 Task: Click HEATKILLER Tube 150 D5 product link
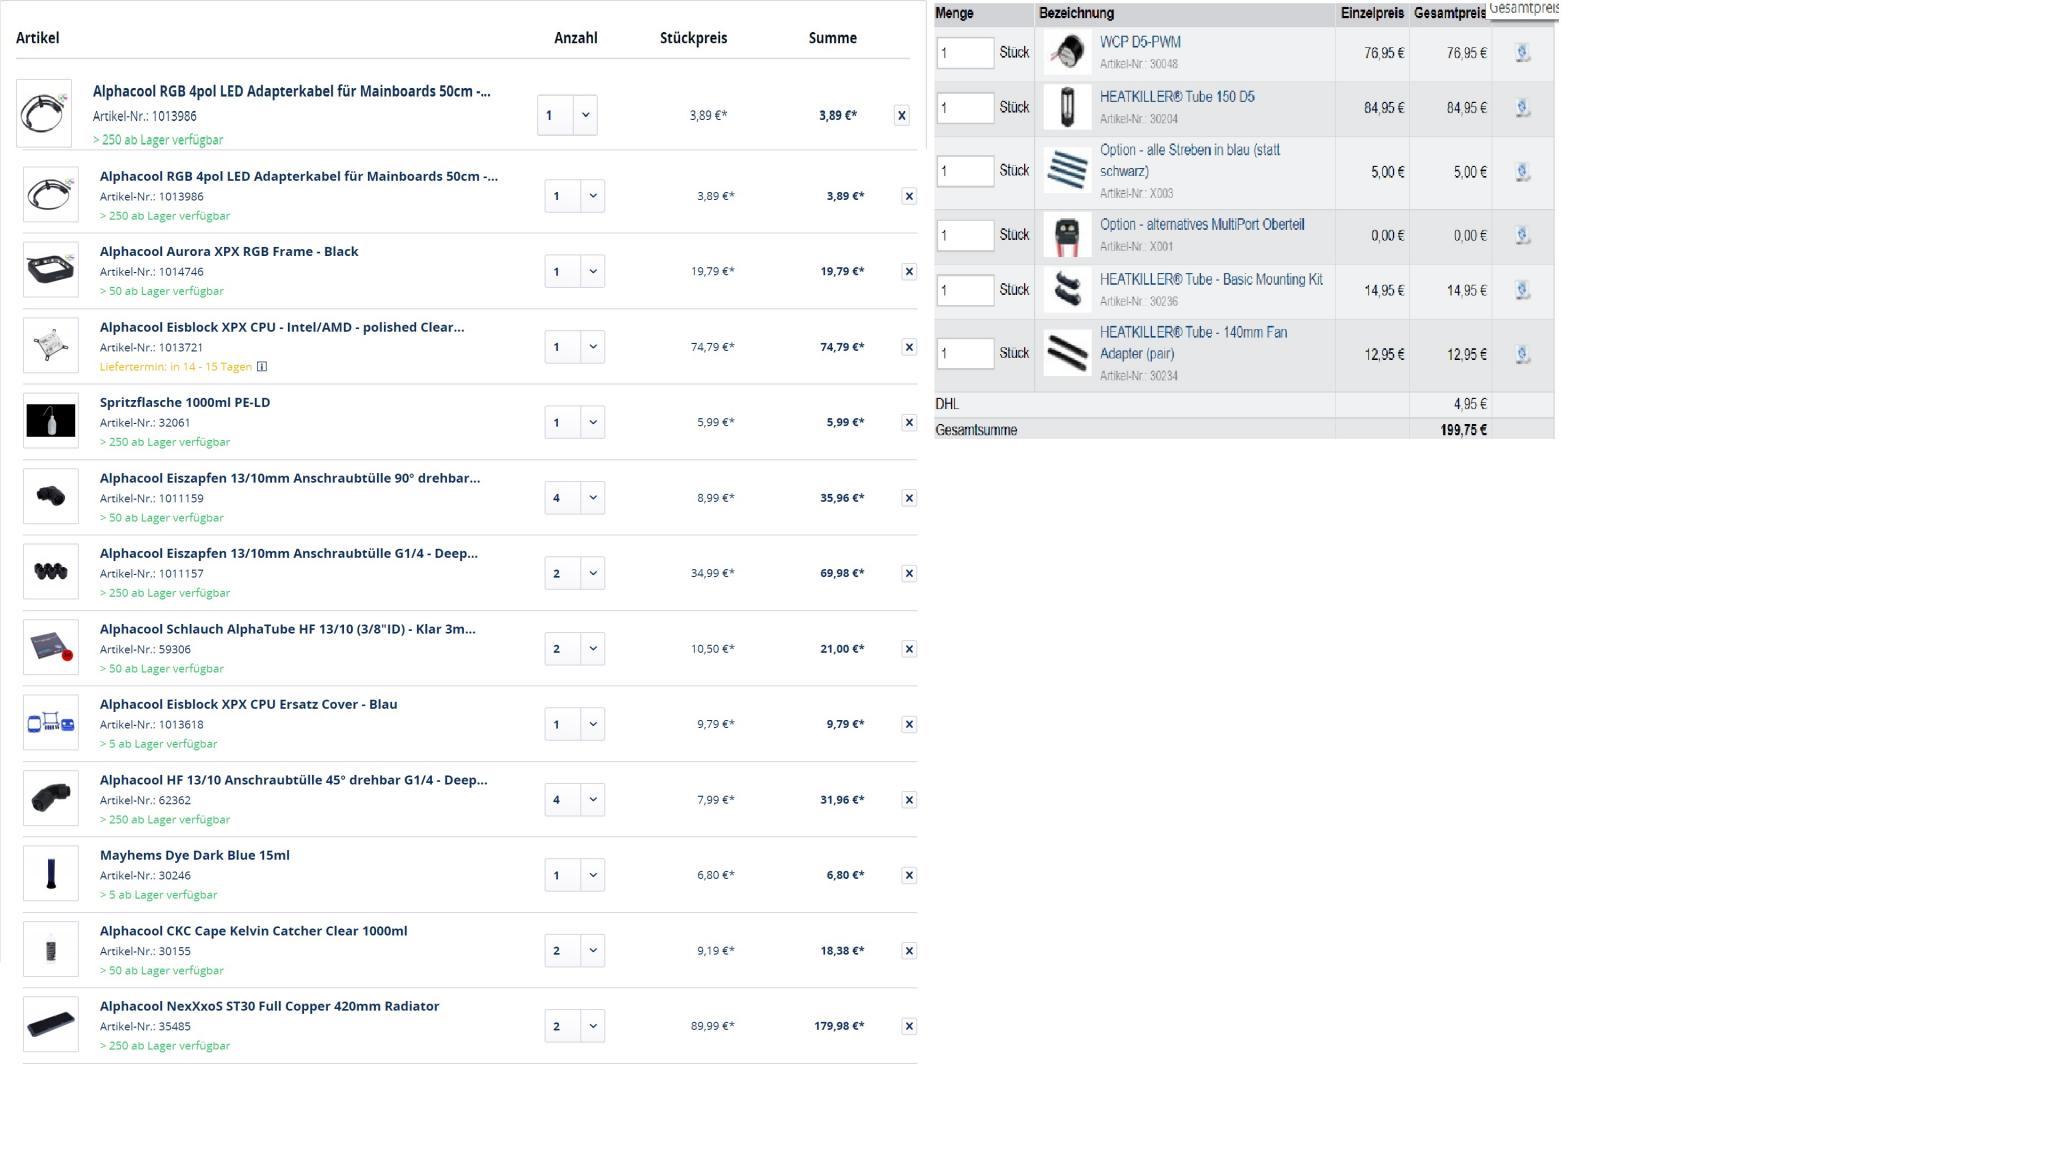1177,97
